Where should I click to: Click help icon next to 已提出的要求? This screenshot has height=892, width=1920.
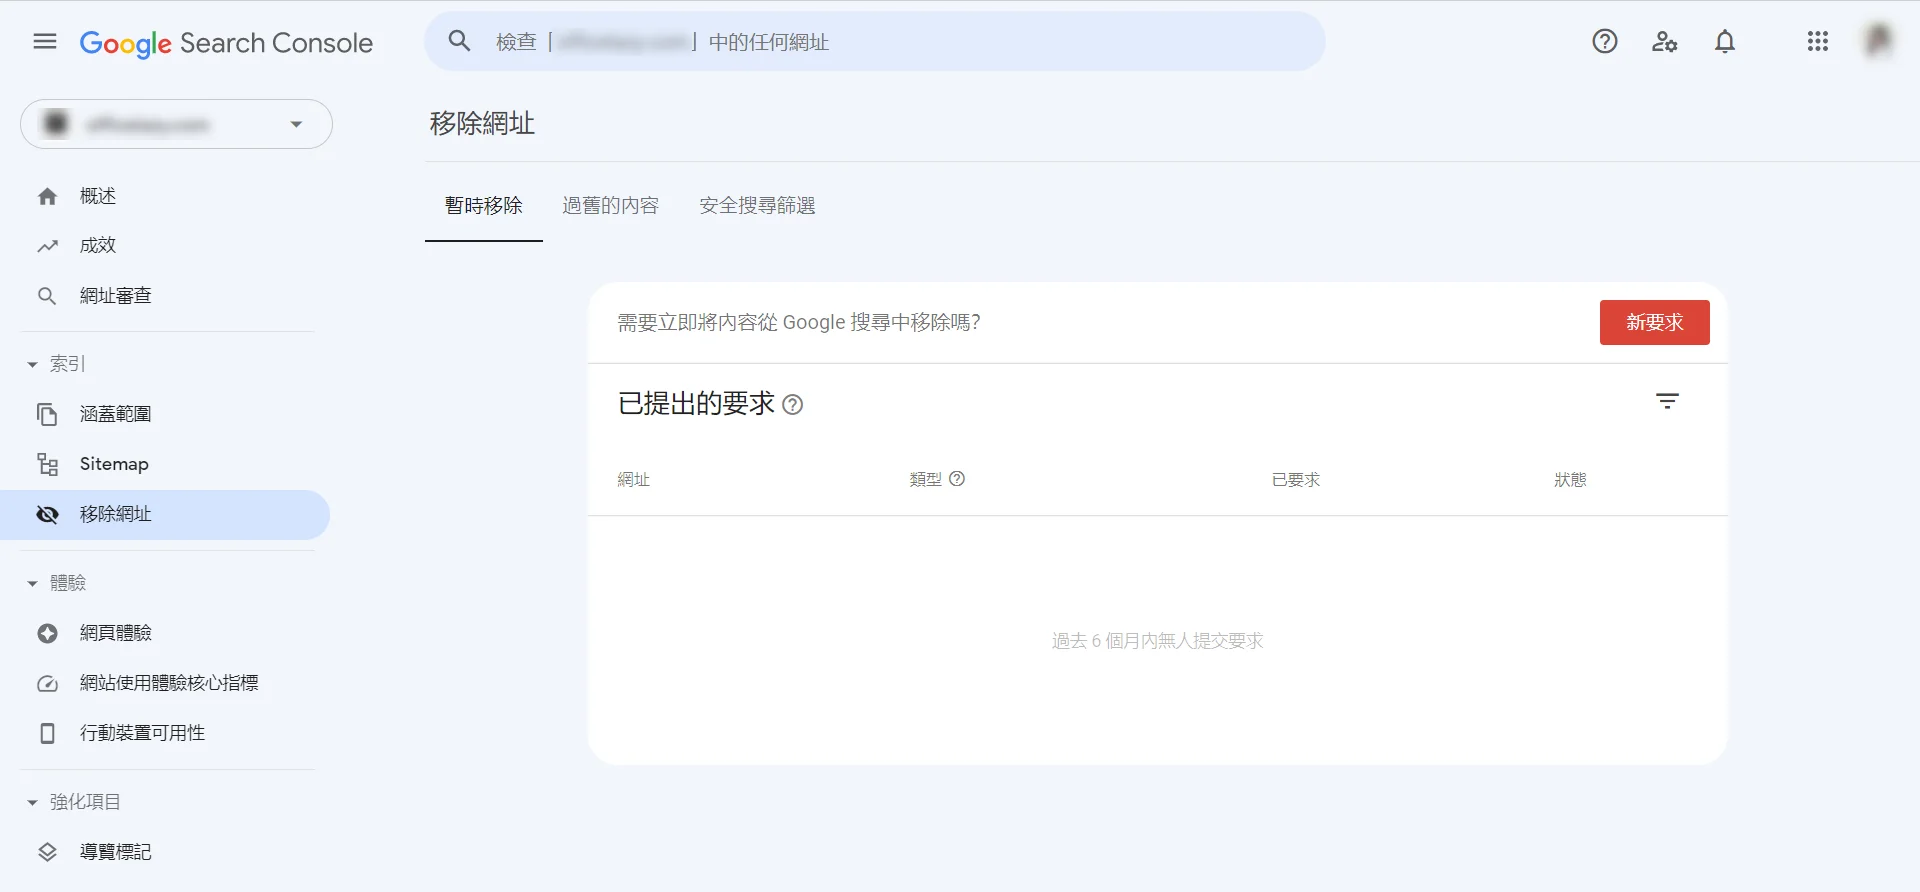point(793,405)
